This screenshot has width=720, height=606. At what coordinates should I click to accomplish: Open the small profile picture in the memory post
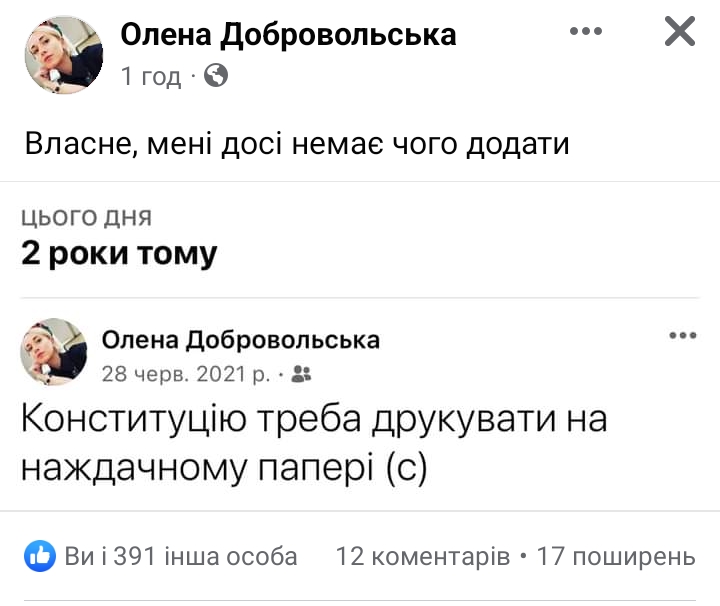coord(54,351)
